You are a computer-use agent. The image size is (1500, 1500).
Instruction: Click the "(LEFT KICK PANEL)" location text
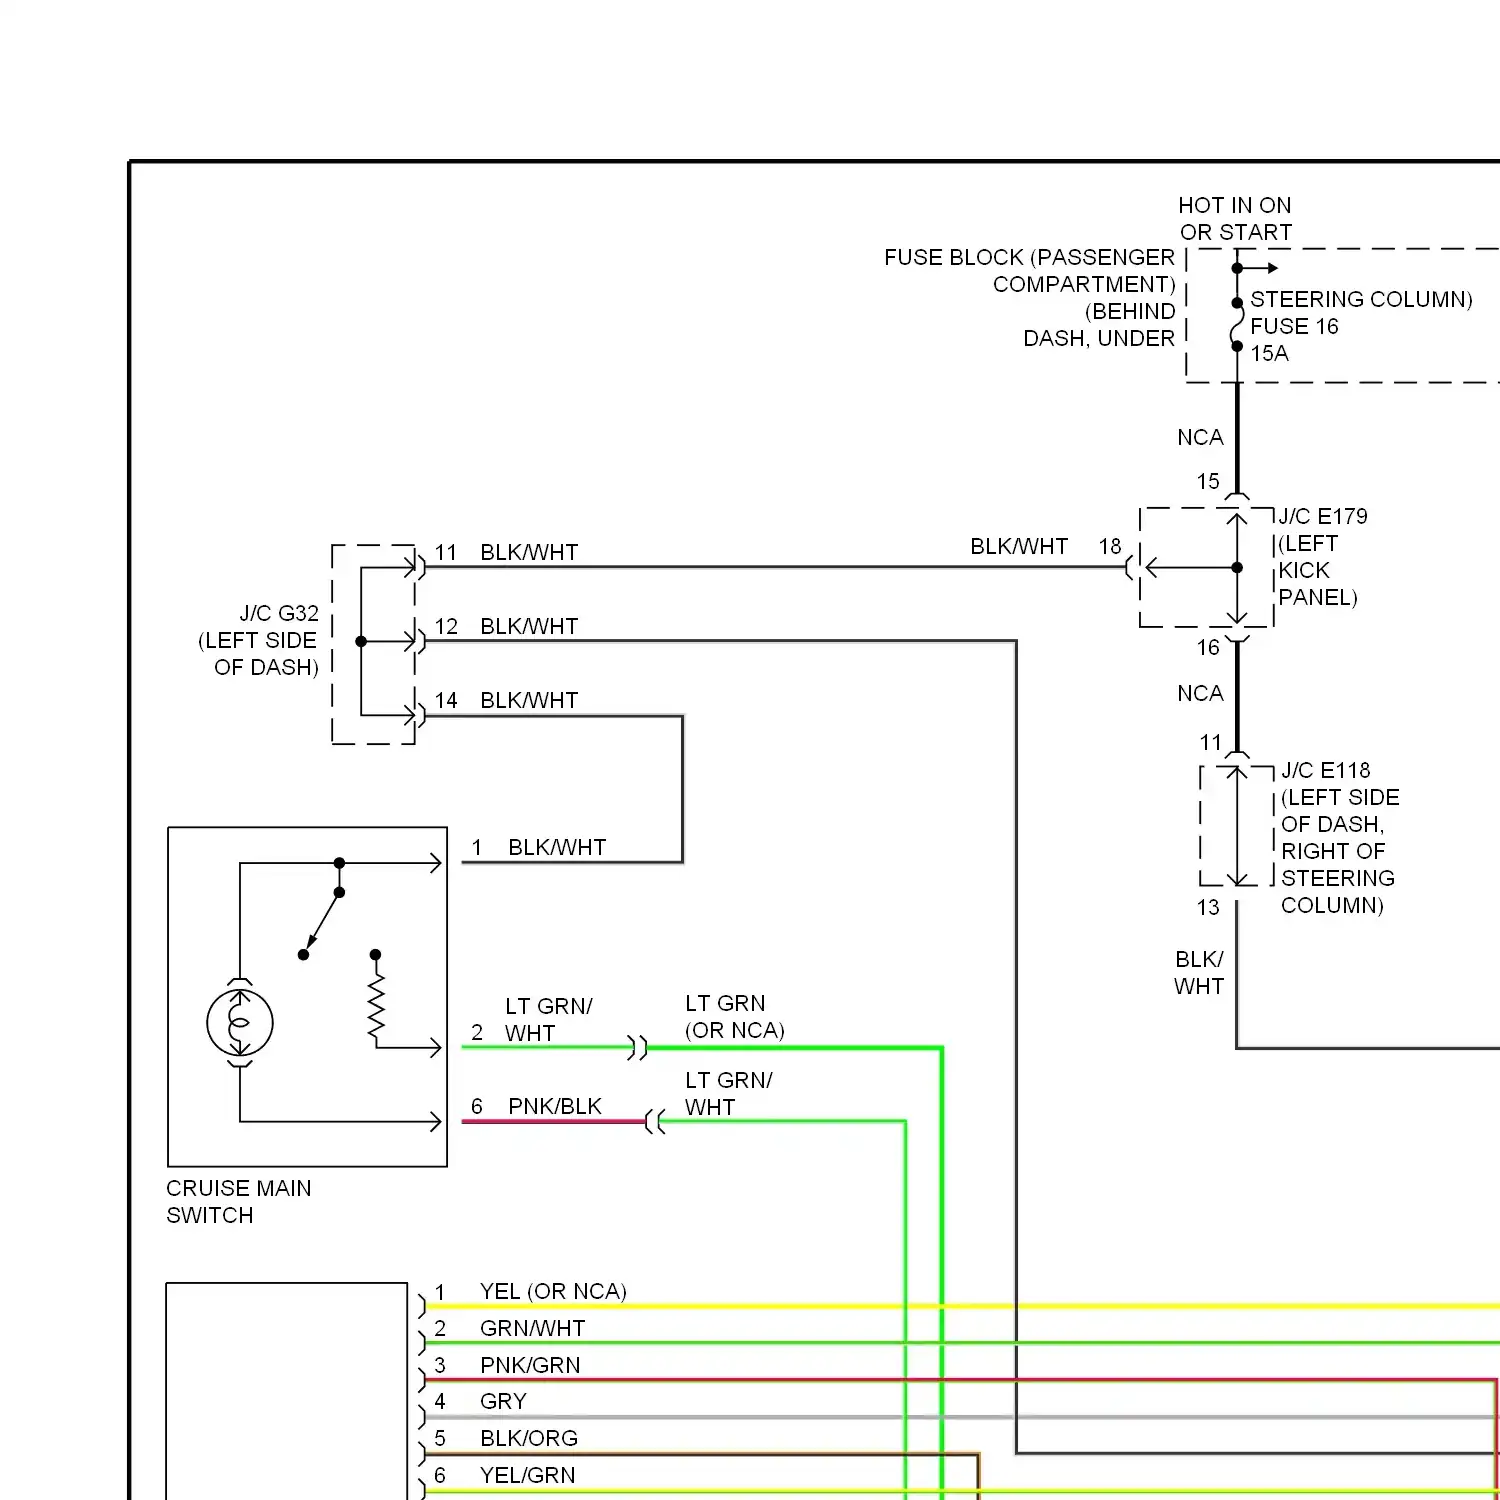pyautogui.click(x=1318, y=570)
